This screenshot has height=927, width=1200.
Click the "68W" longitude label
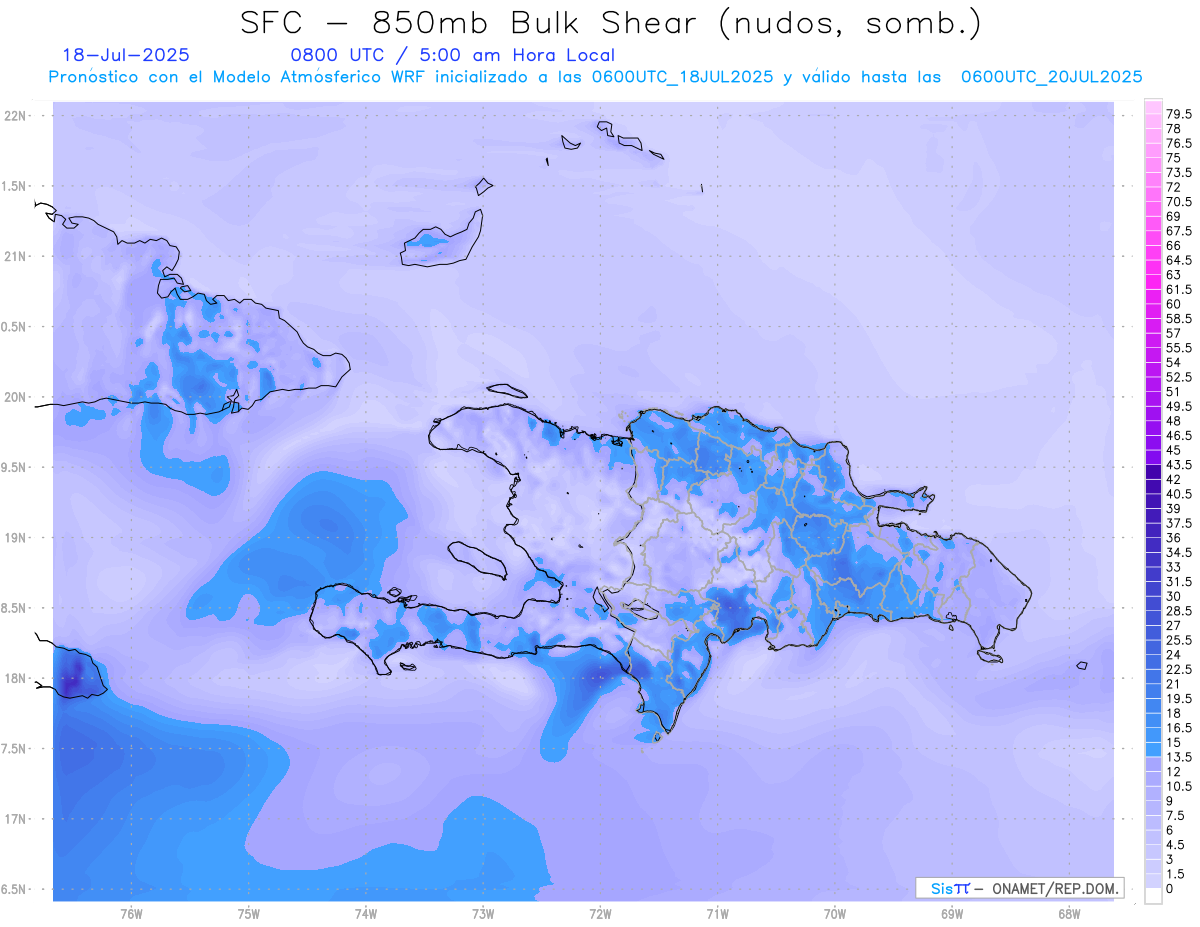[1069, 914]
